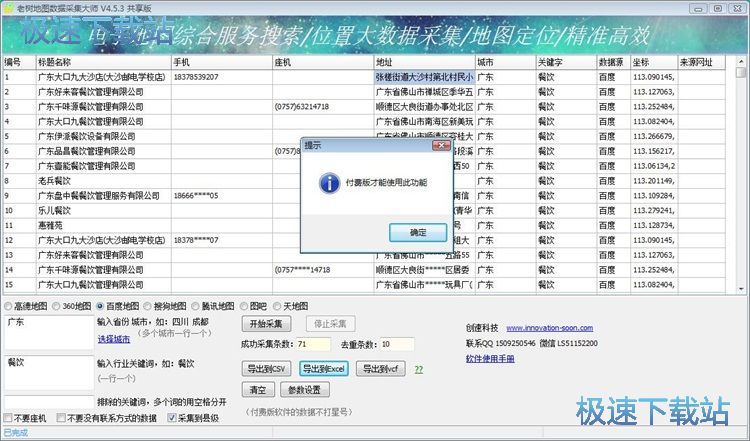Click 停止采集 button
Image resolution: width=750 pixels, height=441 pixels.
click(x=330, y=324)
